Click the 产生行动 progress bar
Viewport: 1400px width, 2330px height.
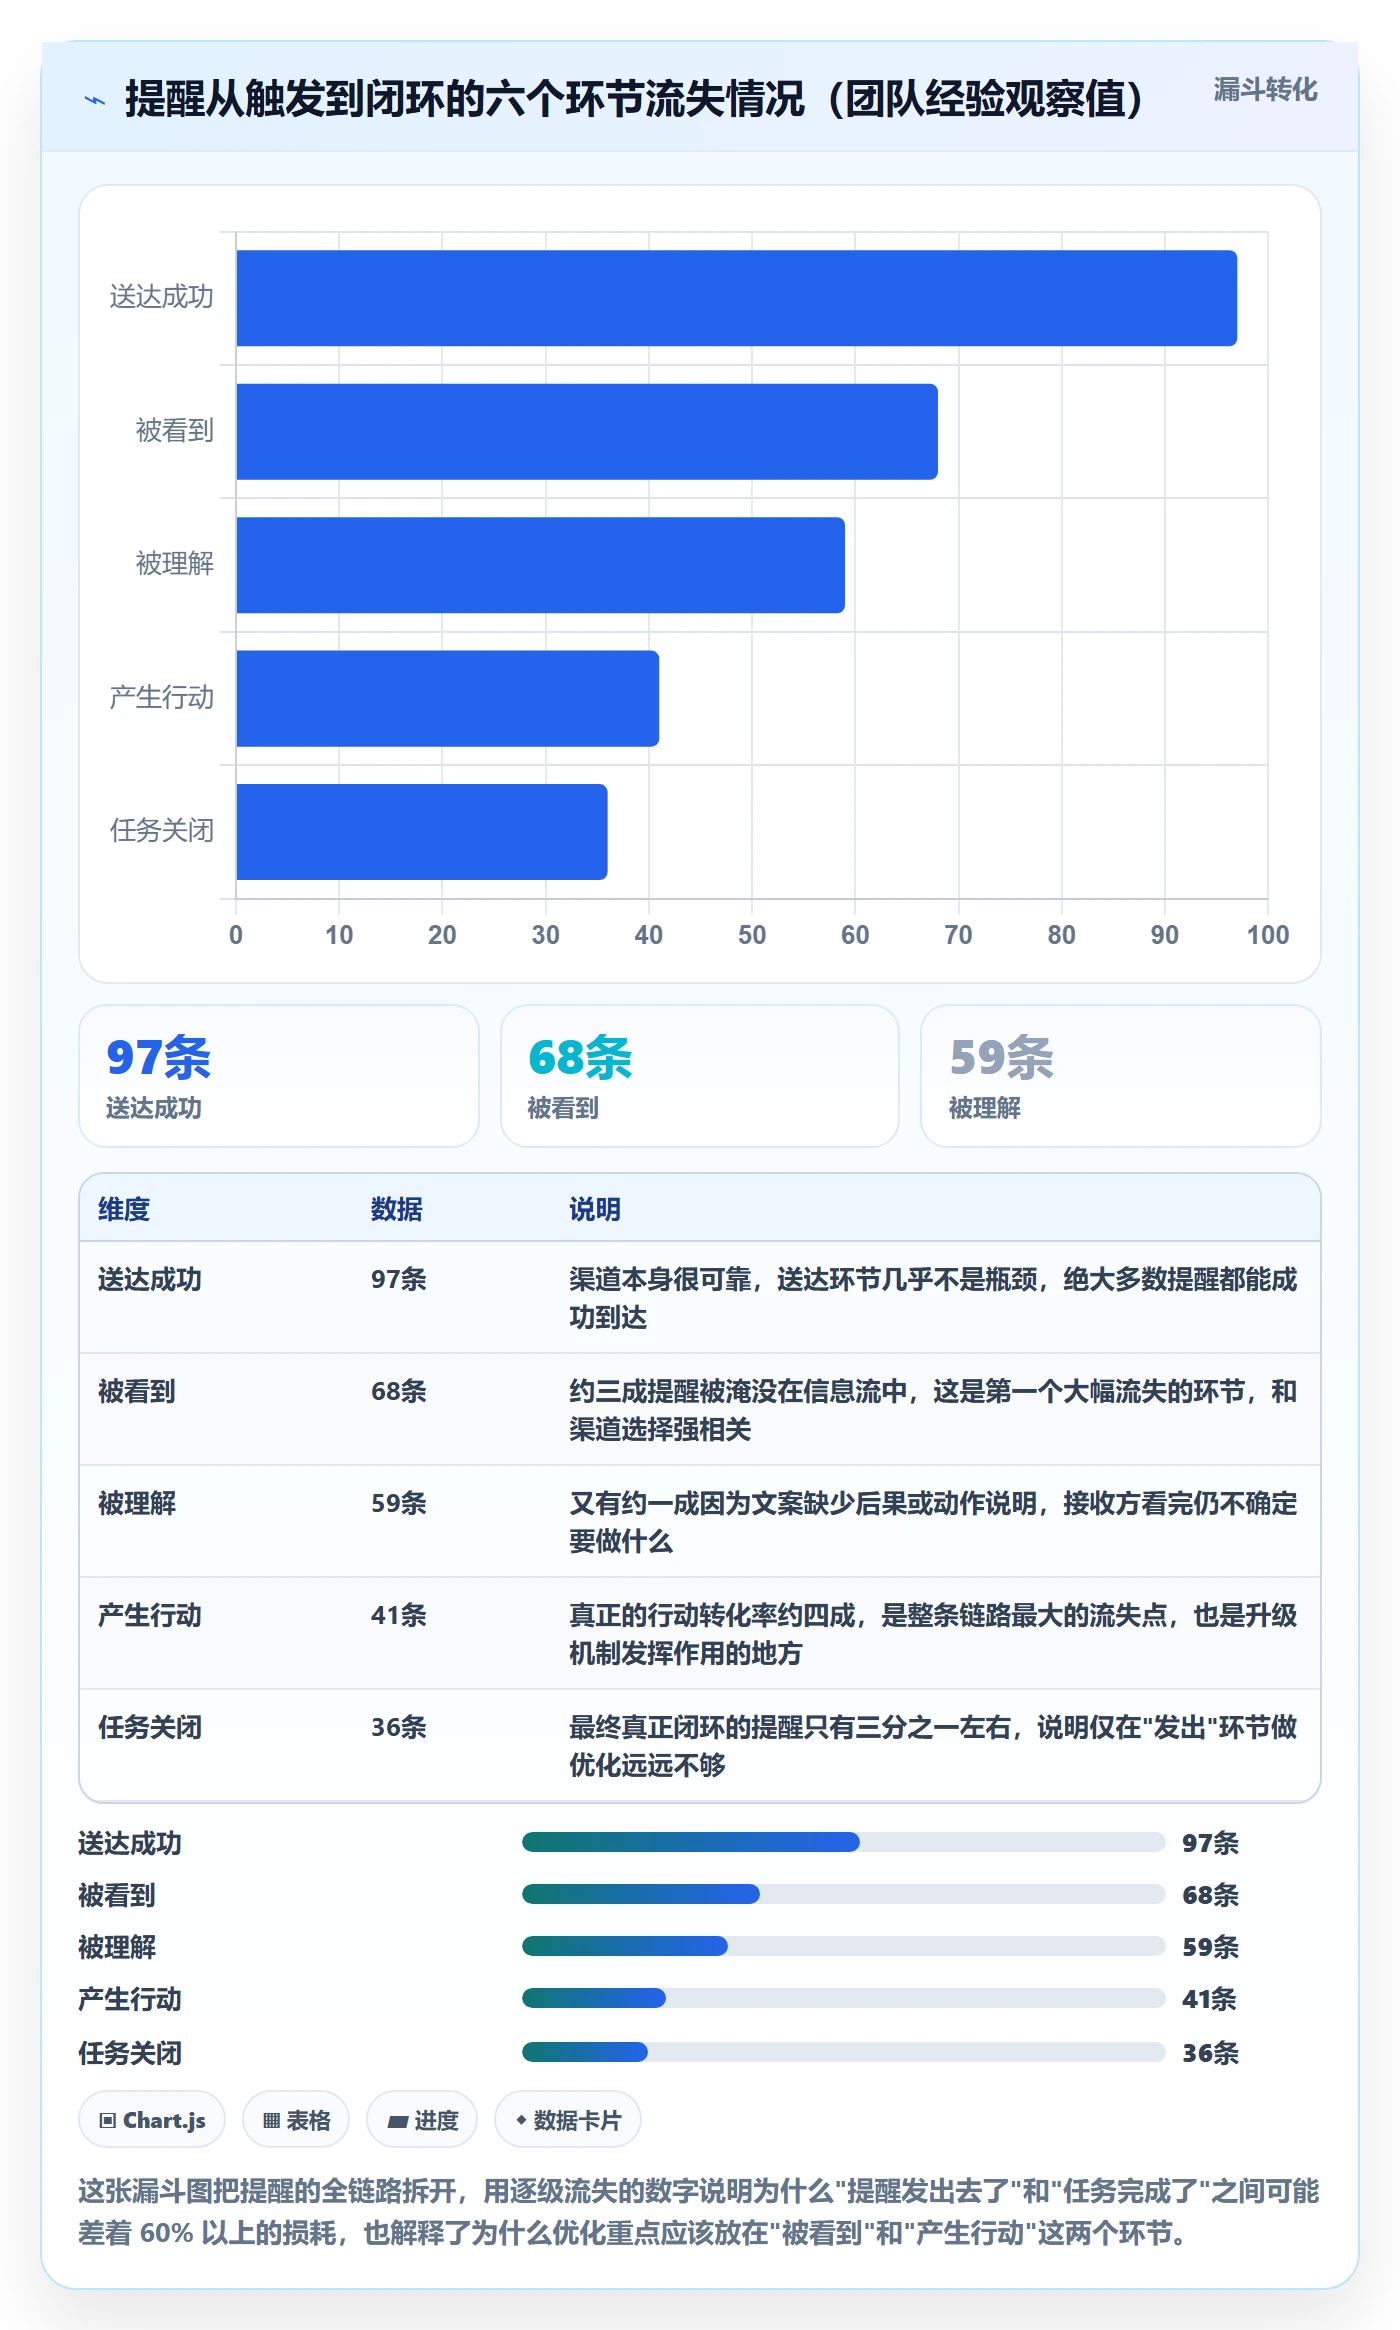(x=844, y=1998)
